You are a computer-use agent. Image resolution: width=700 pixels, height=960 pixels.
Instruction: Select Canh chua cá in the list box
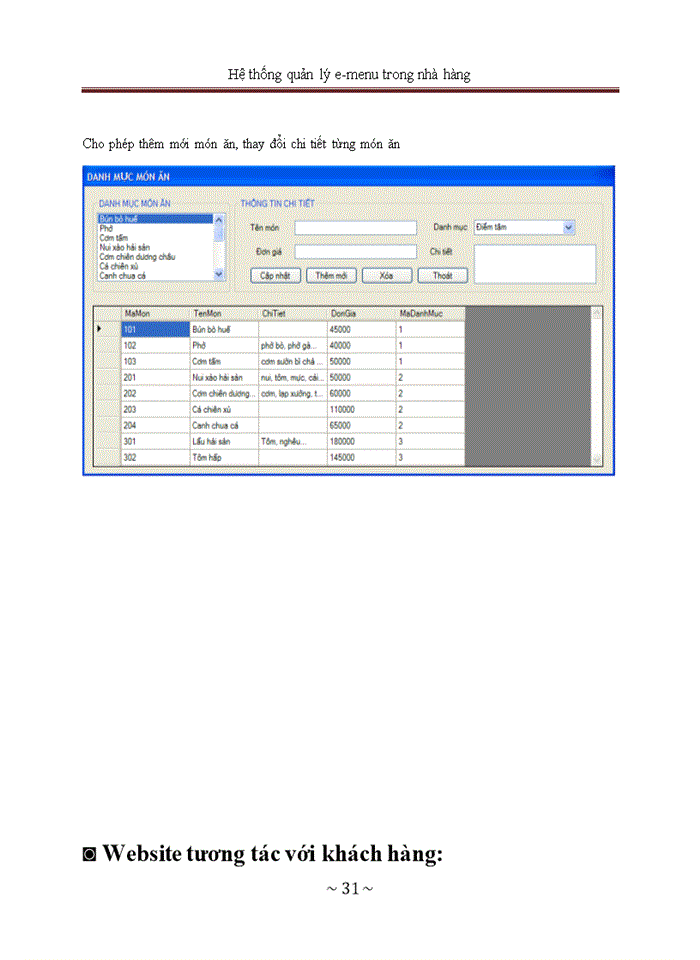click(156, 276)
